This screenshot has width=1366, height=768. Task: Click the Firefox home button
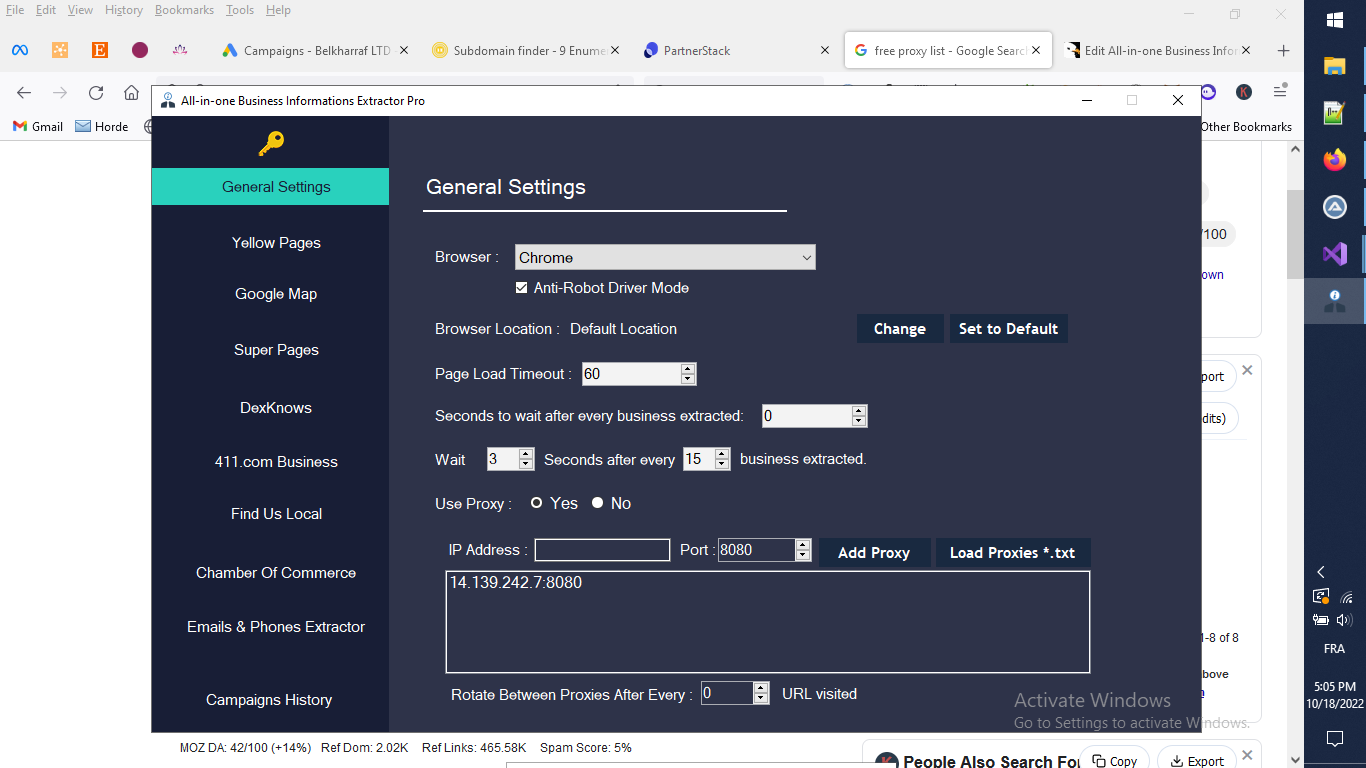(x=131, y=92)
